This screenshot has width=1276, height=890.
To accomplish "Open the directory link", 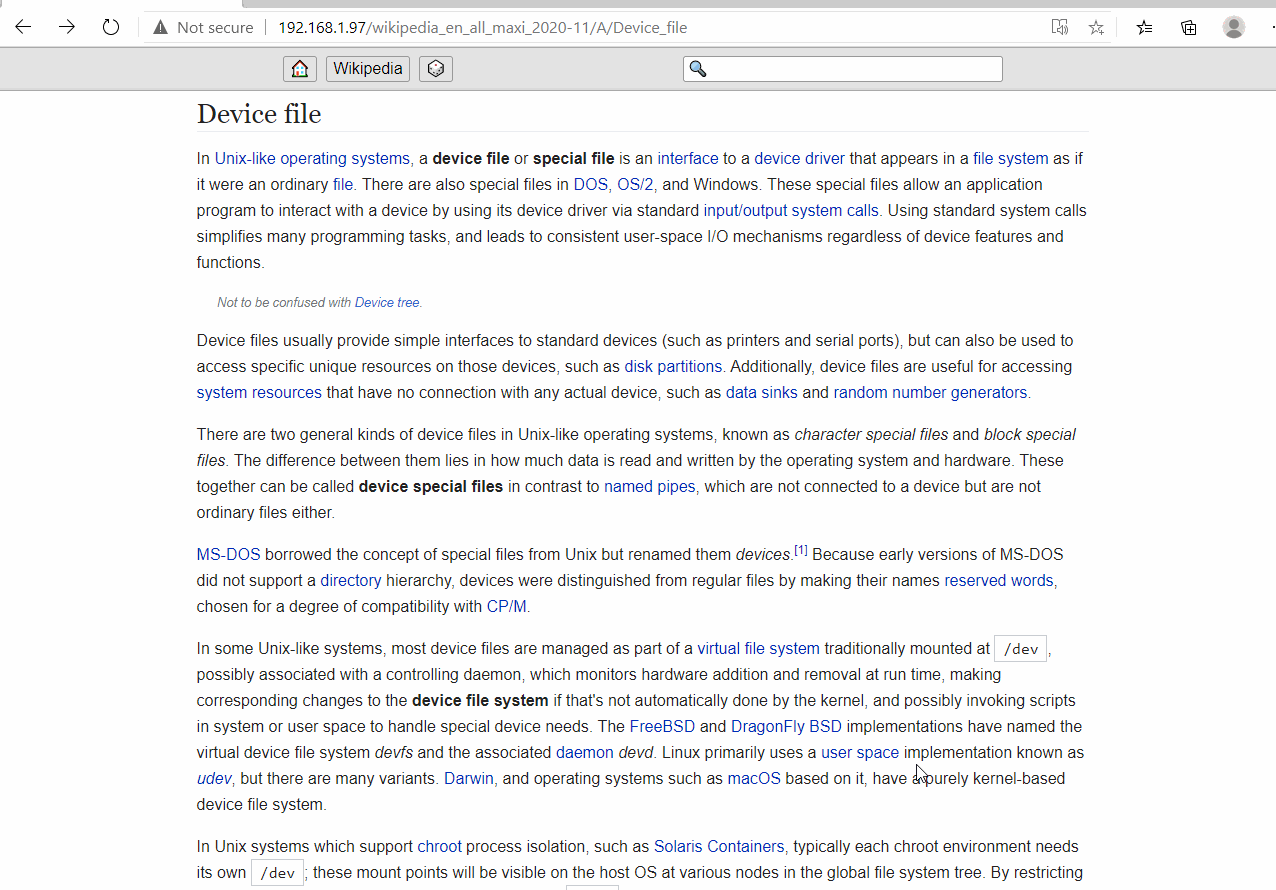I will click(x=351, y=580).
